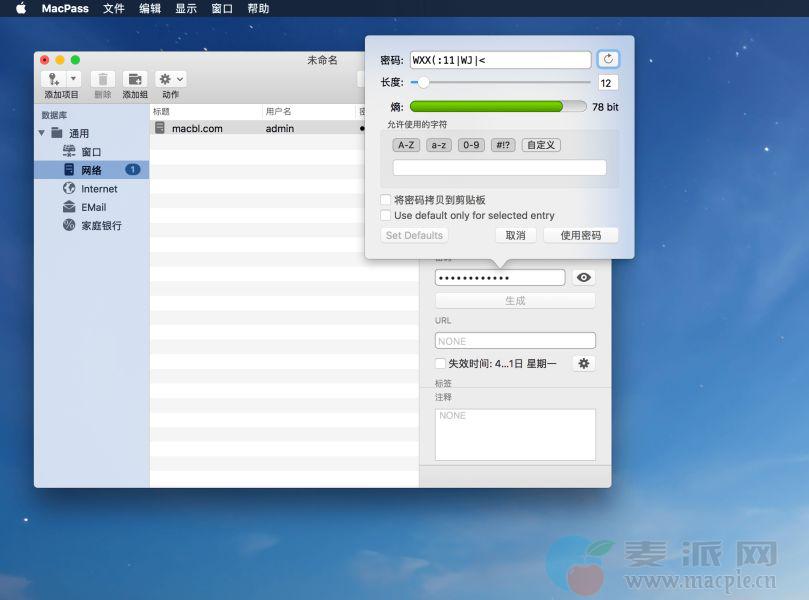Select the Internet group in sidebar

tap(99, 189)
